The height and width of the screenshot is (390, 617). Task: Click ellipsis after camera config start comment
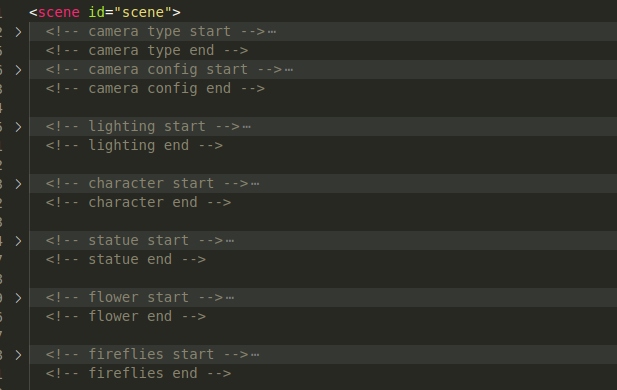tap(289, 70)
